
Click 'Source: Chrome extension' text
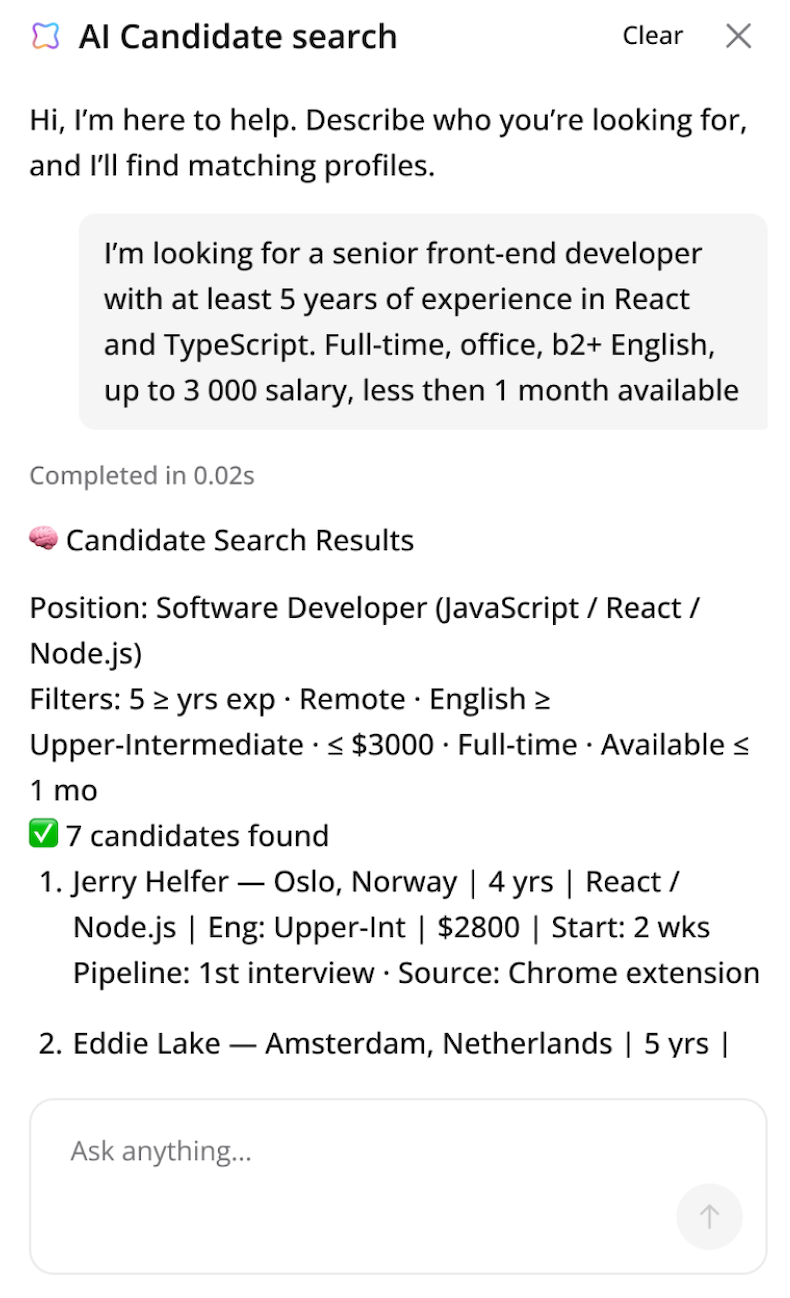[578, 973]
